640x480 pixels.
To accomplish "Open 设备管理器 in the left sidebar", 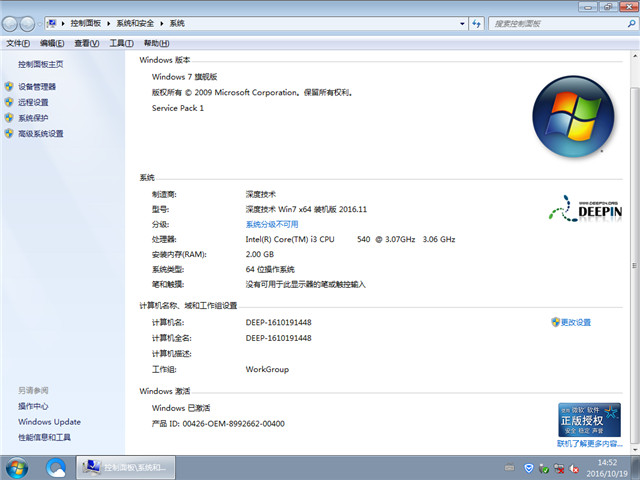I will click(x=37, y=87).
